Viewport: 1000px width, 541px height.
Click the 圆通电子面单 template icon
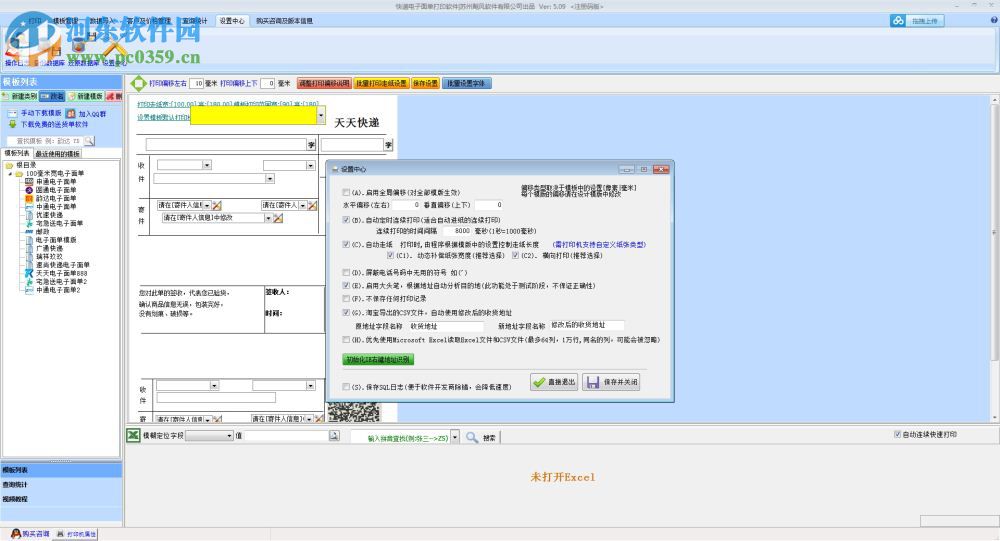point(29,190)
